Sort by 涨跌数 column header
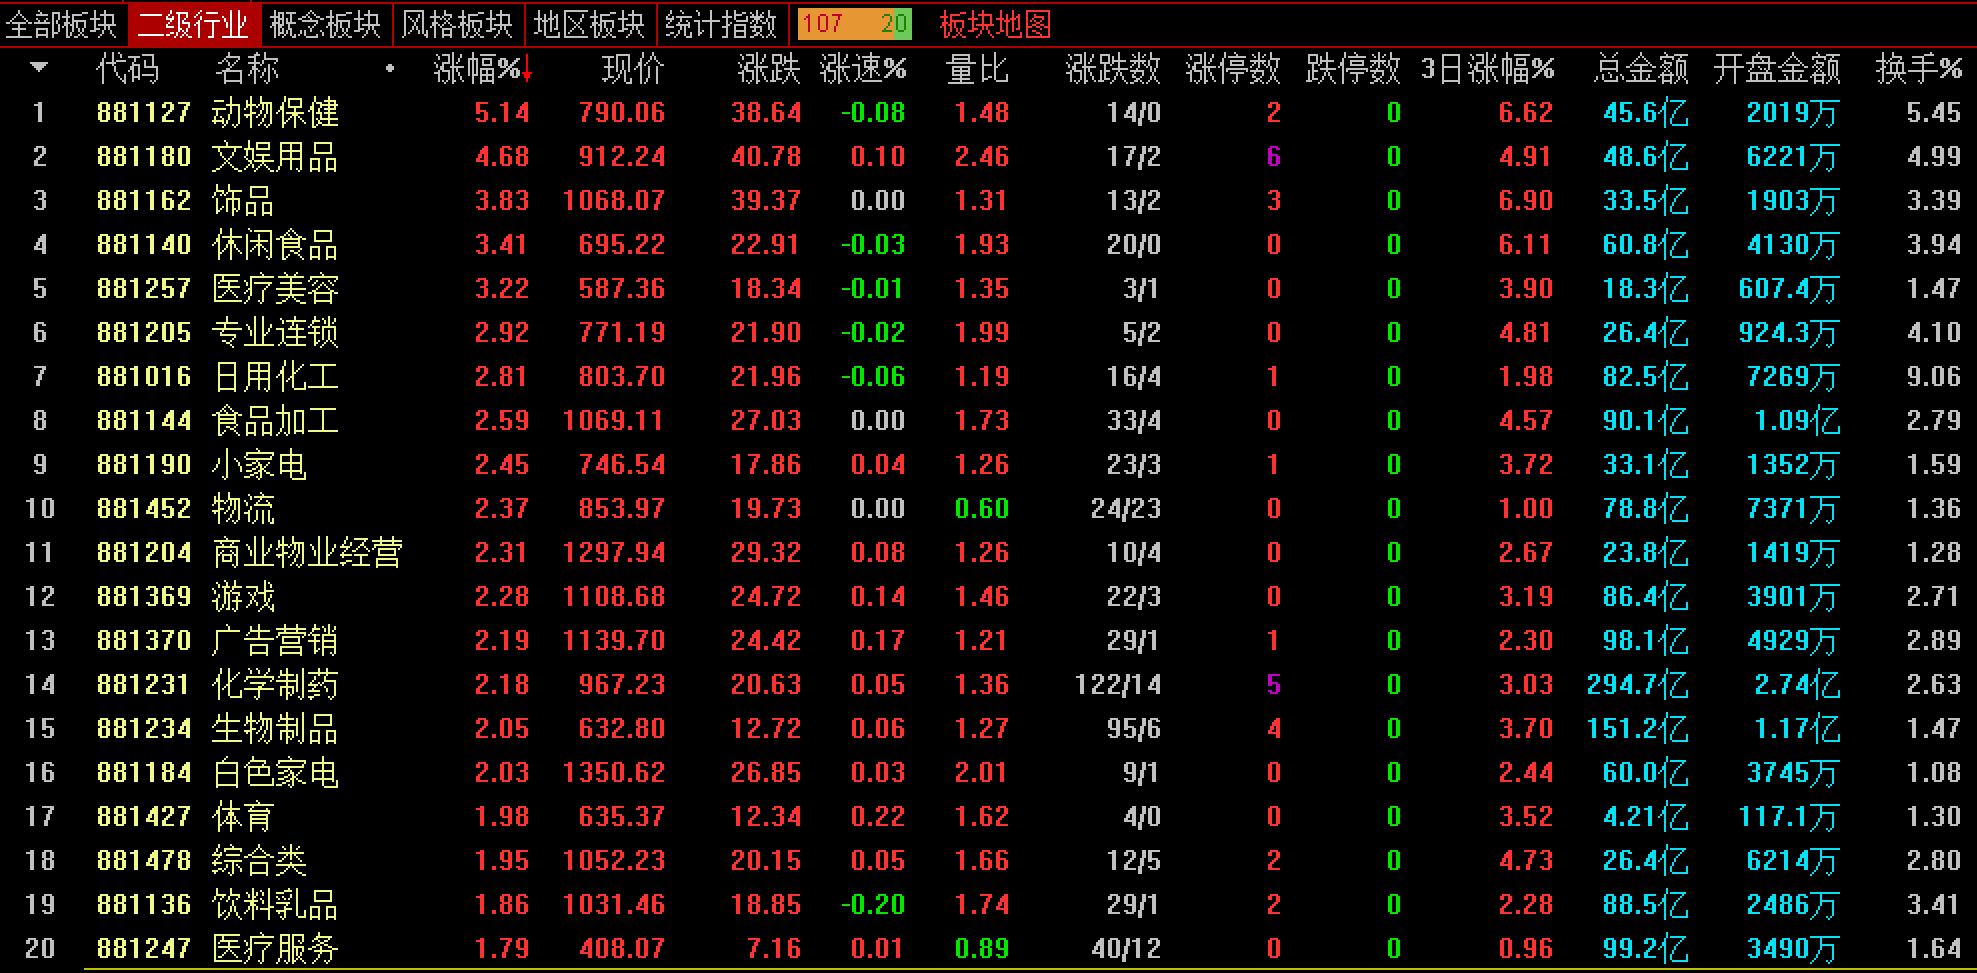This screenshot has width=1977, height=973. [x=1113, y=69]
